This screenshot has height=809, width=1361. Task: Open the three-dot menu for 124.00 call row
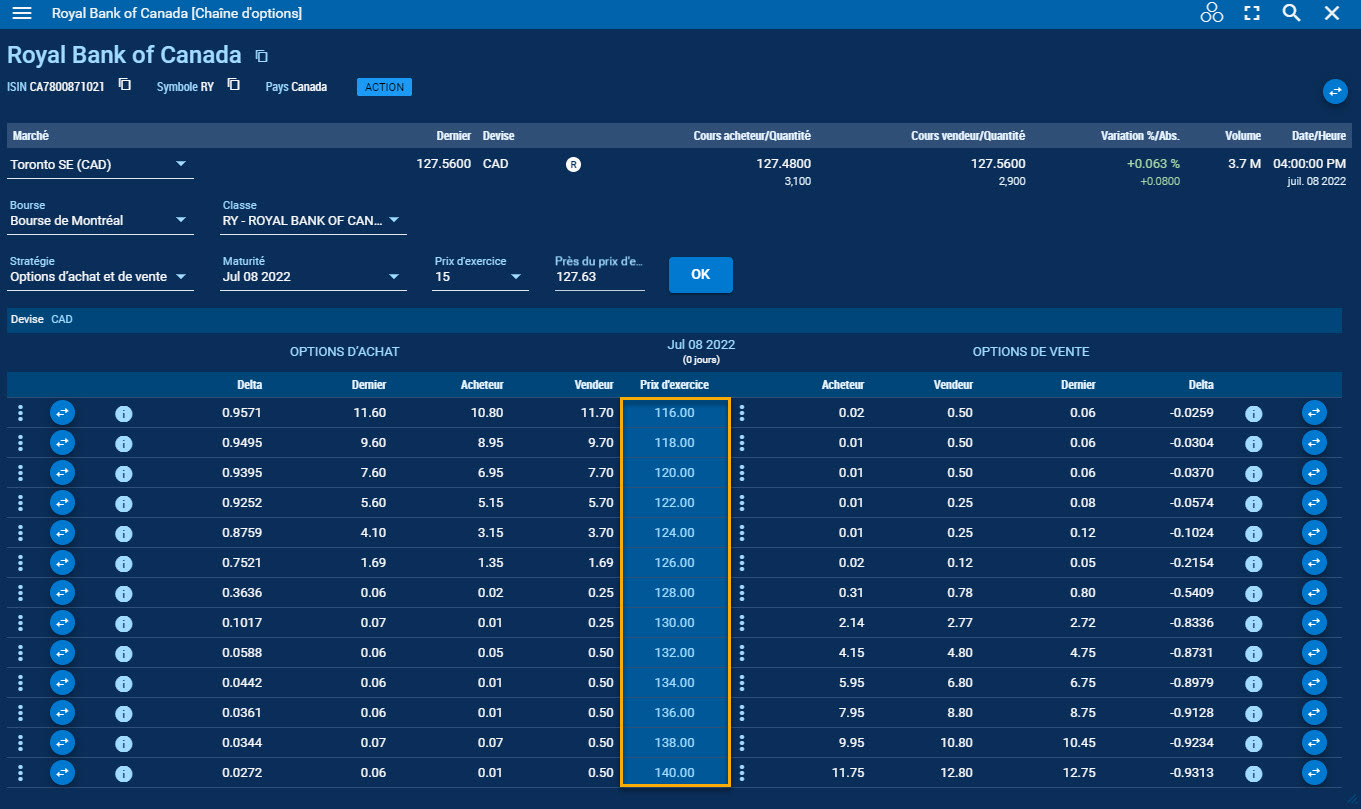tap(21, 533)
